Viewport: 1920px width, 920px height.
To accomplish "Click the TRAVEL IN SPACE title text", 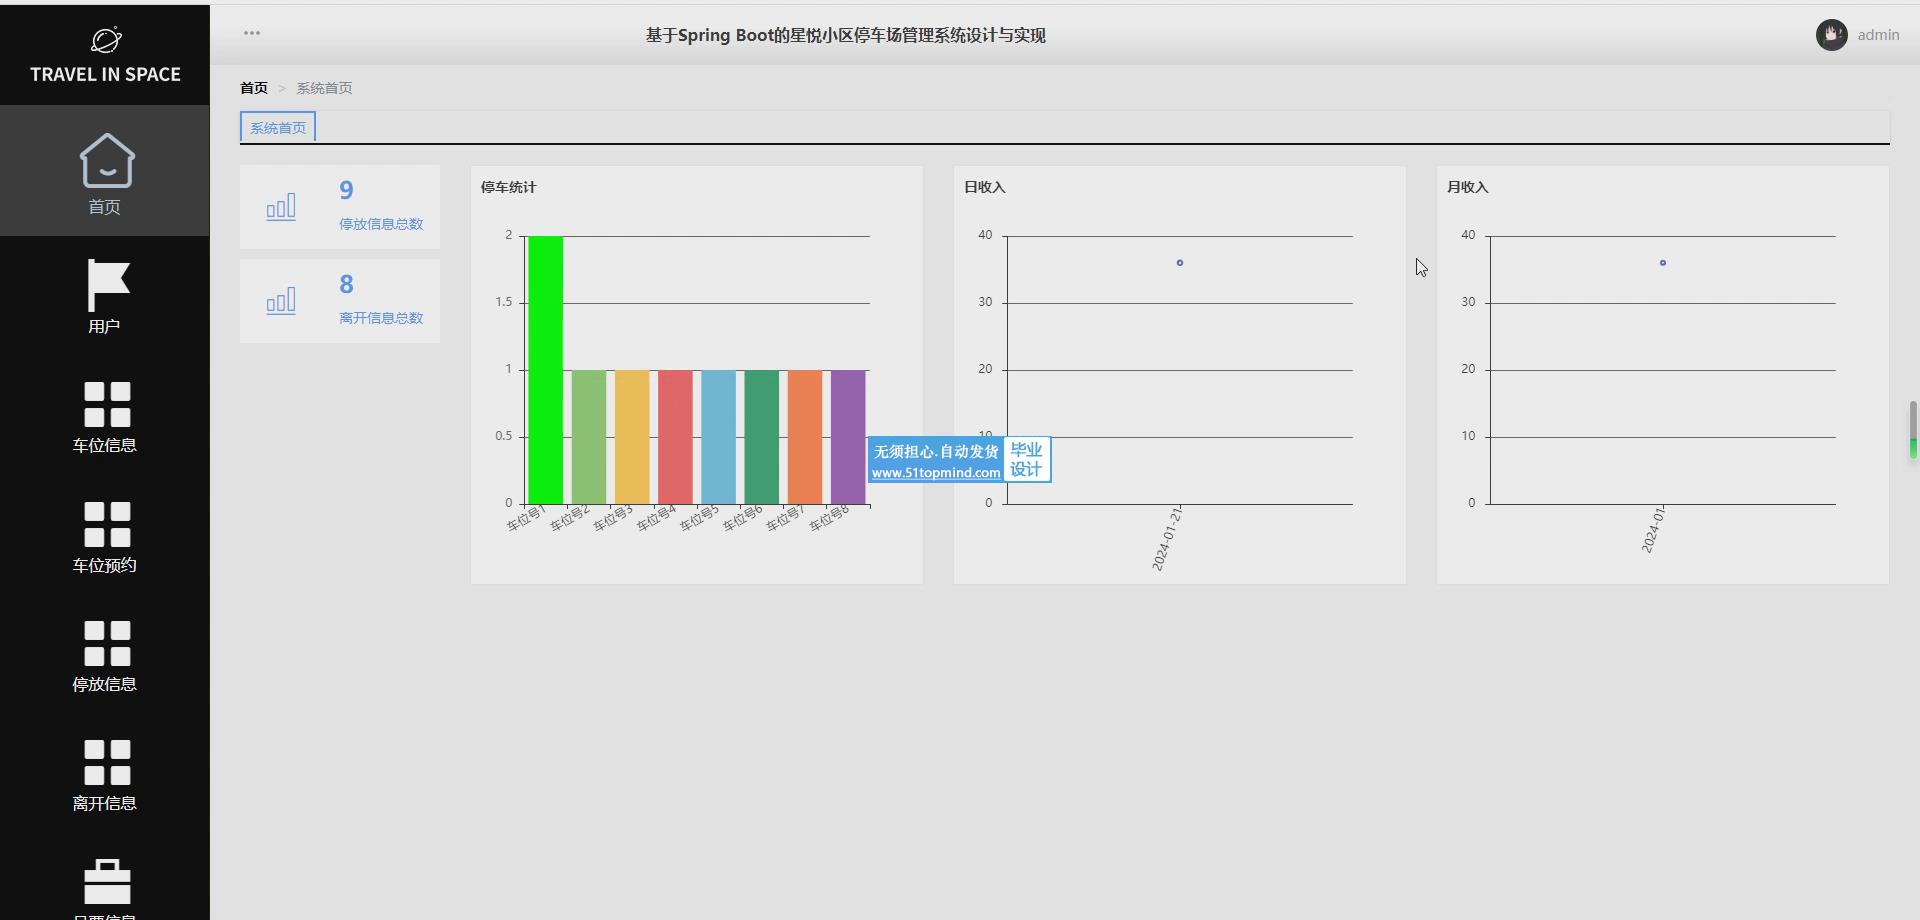I will coord(105,74).
